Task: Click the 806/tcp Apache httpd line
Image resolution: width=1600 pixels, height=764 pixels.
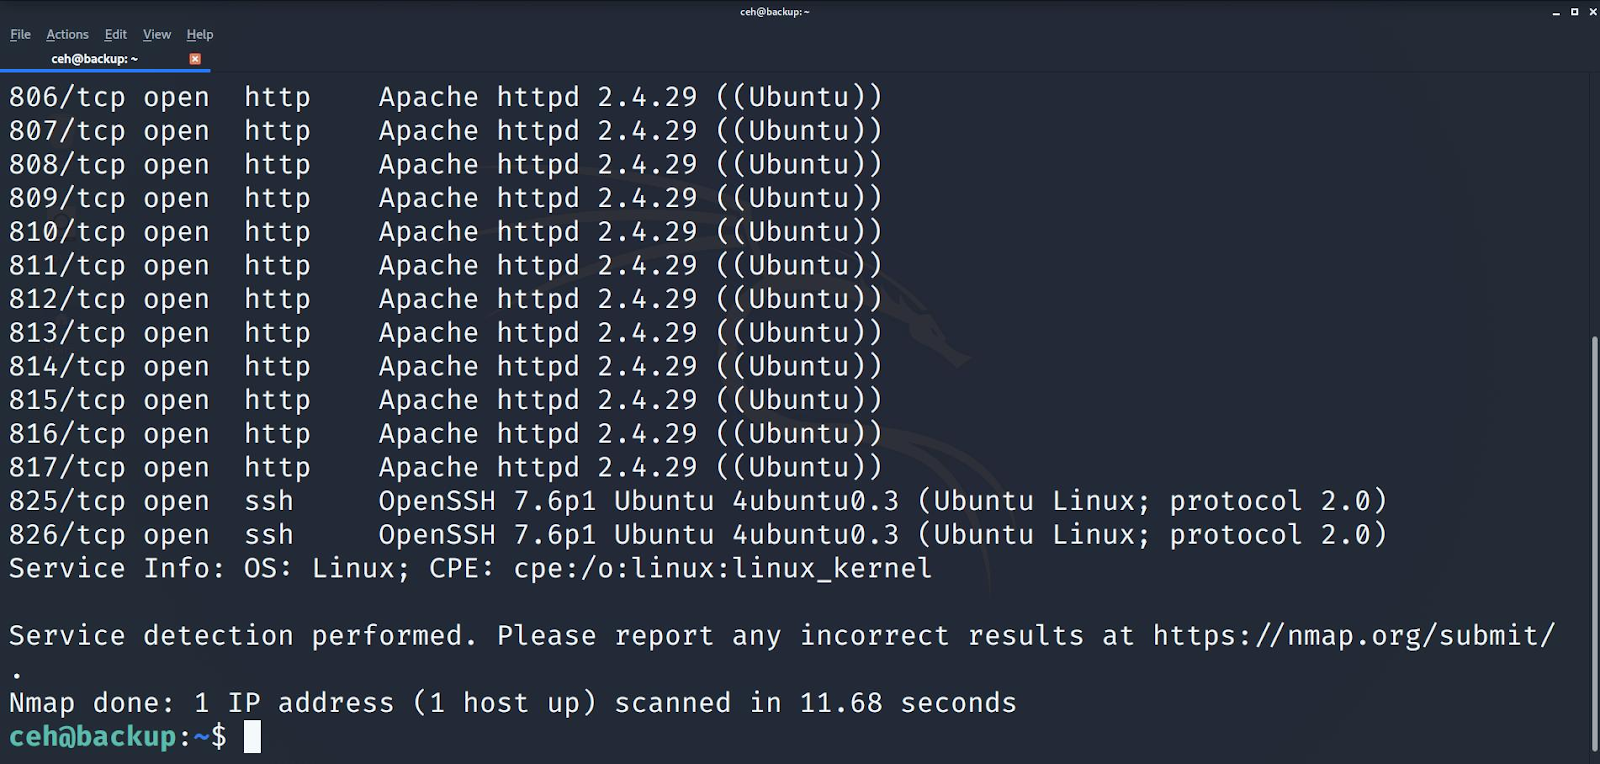Action: click(446, 97)
